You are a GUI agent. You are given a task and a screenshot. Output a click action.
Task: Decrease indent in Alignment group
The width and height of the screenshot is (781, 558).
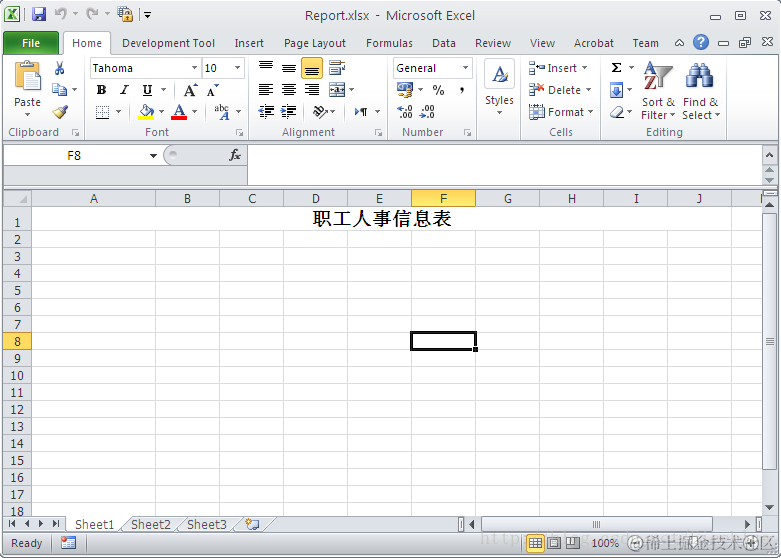pyautogui.click(x=266, y=112)
